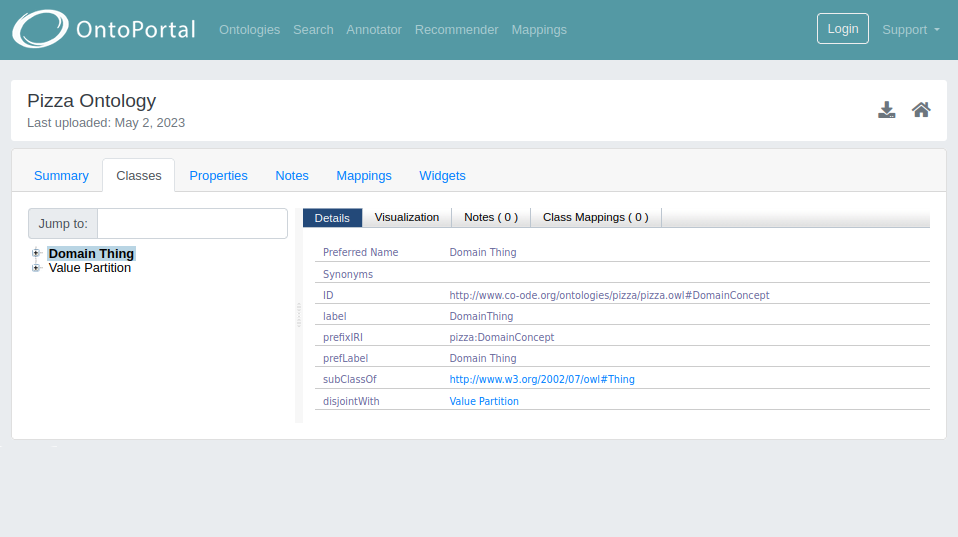The width and height of the screenshot is (958, 537).
Task: Click the OntoPortal logo
Action: point(104,29)
